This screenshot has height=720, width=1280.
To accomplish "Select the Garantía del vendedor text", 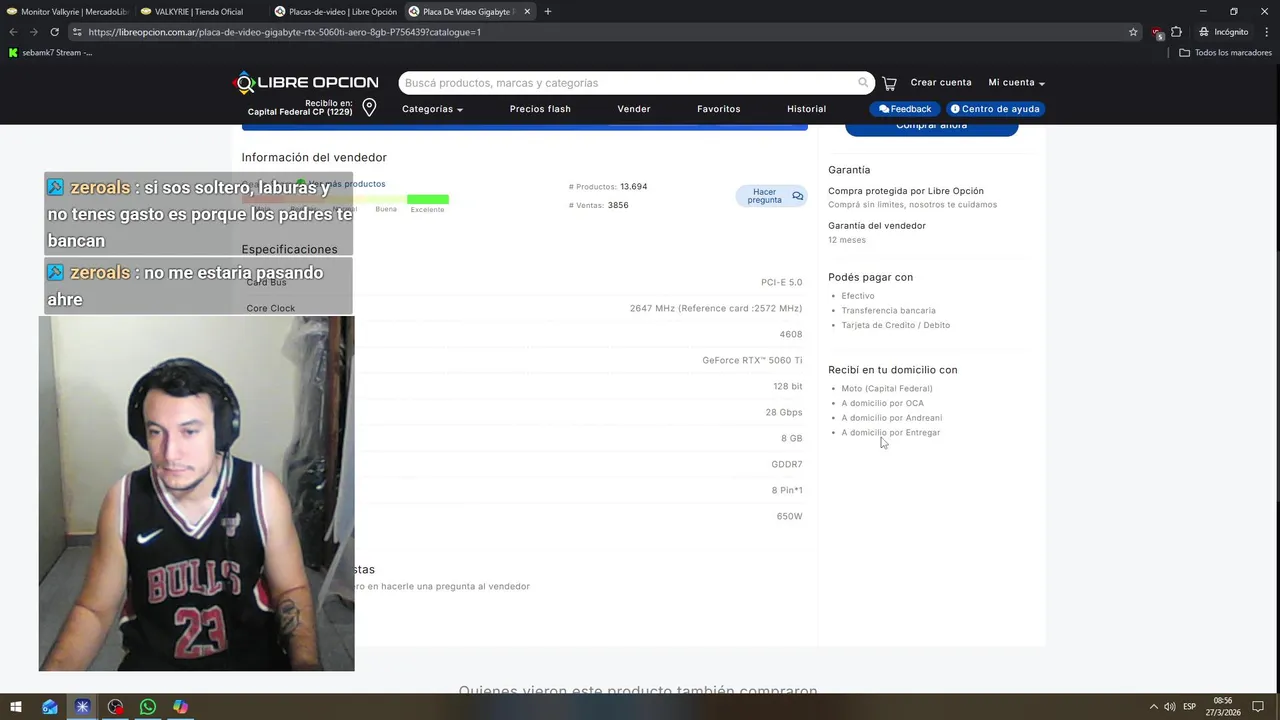I will [876, 226].
